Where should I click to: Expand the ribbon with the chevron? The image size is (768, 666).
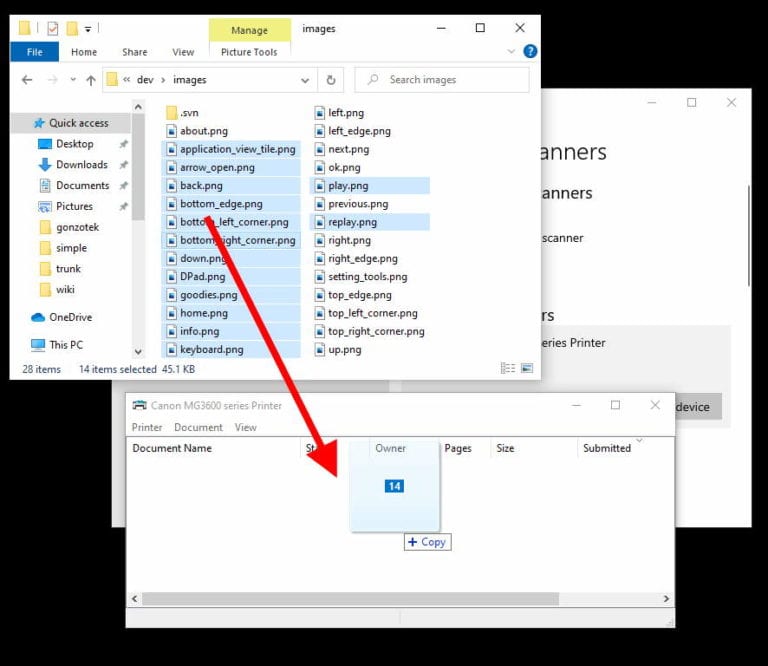511,51
